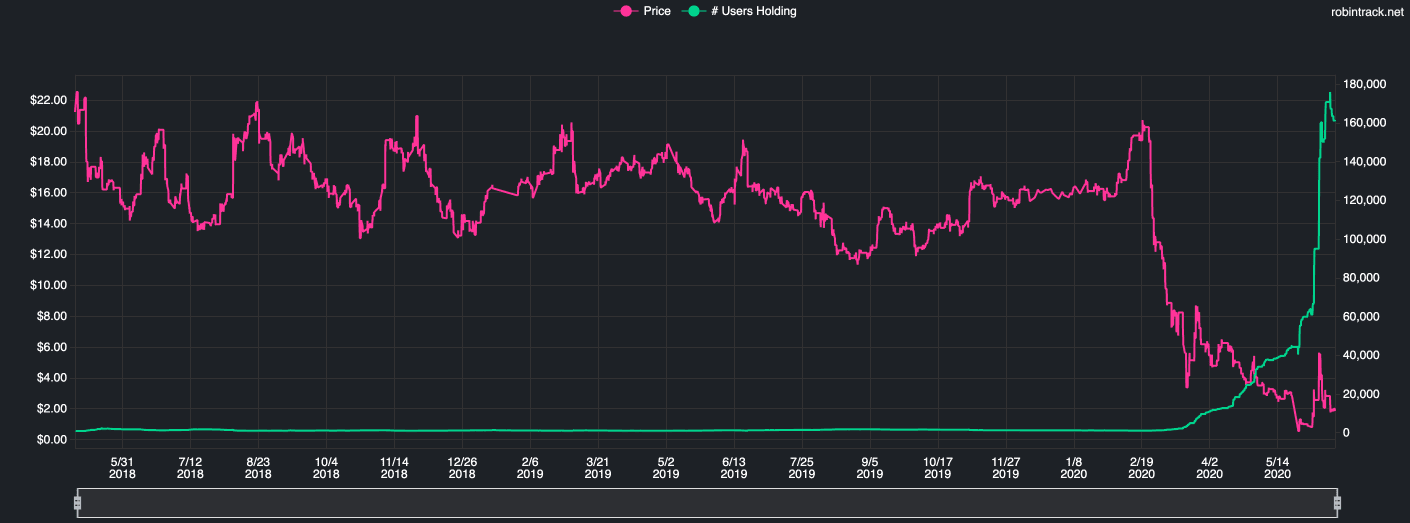Click the 5/14 2020 date label
This screenshot has height=523, width=1410.
click(1278, 468)
